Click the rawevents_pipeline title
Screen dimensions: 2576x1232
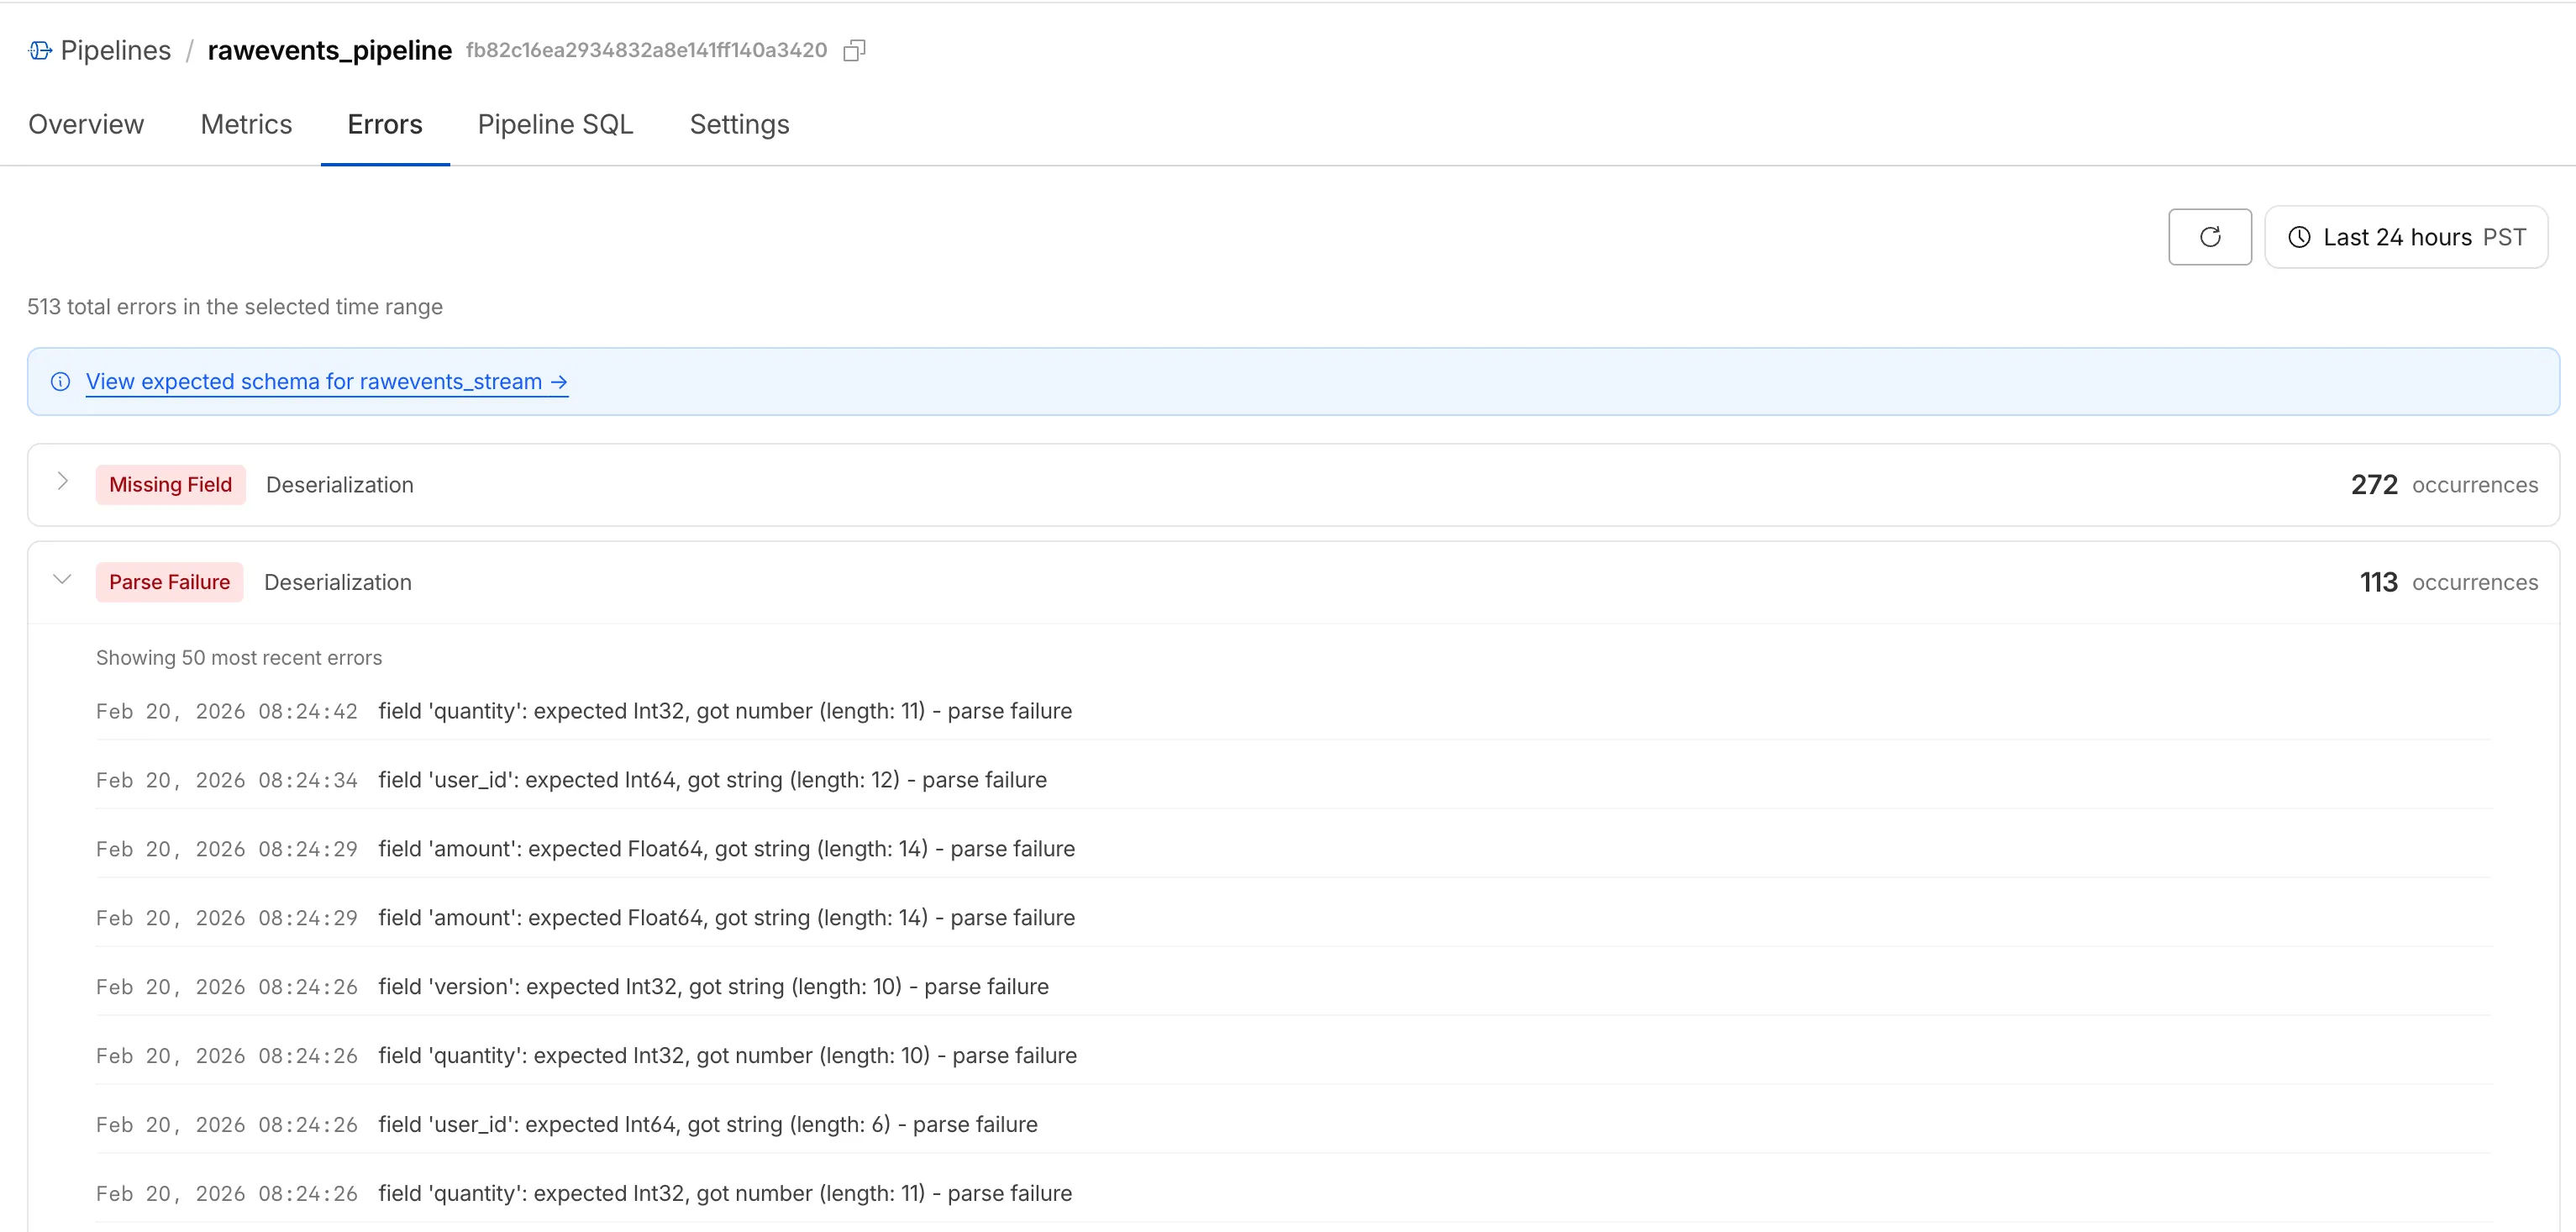coord(329,49)
